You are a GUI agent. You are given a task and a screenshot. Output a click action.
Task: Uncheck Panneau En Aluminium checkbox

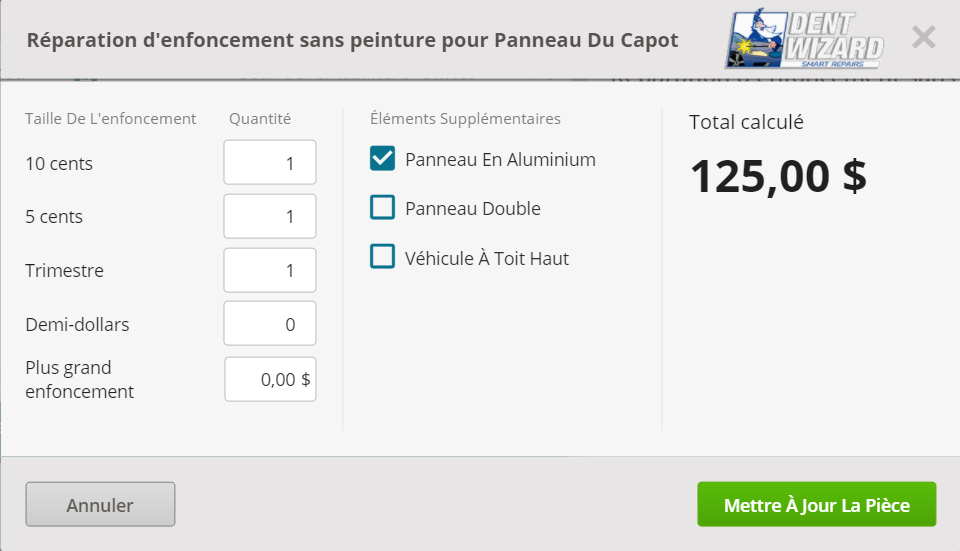(x=383, y=158)
